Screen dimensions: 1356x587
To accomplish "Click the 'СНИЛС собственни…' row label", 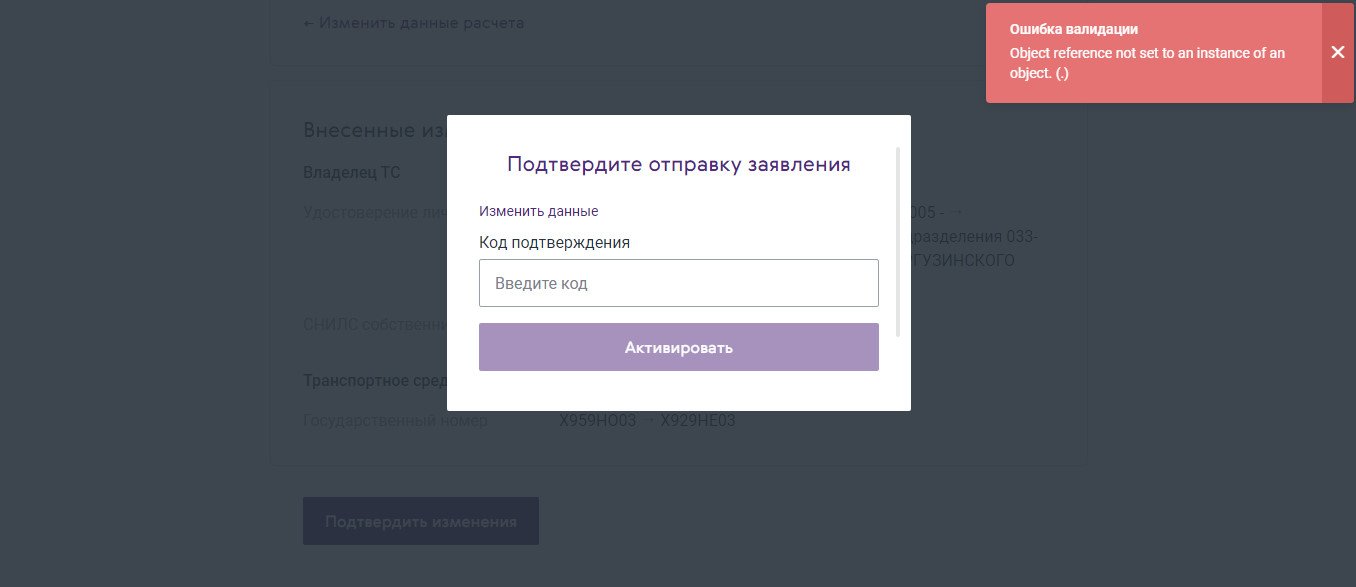I will click(373, 325).
